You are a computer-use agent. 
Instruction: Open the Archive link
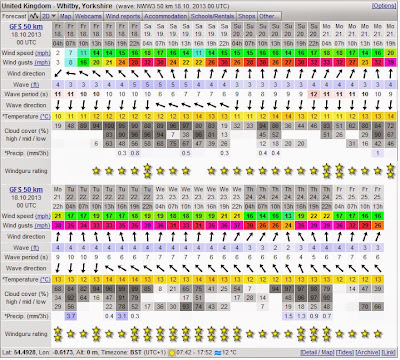click(x=368, y=352)
